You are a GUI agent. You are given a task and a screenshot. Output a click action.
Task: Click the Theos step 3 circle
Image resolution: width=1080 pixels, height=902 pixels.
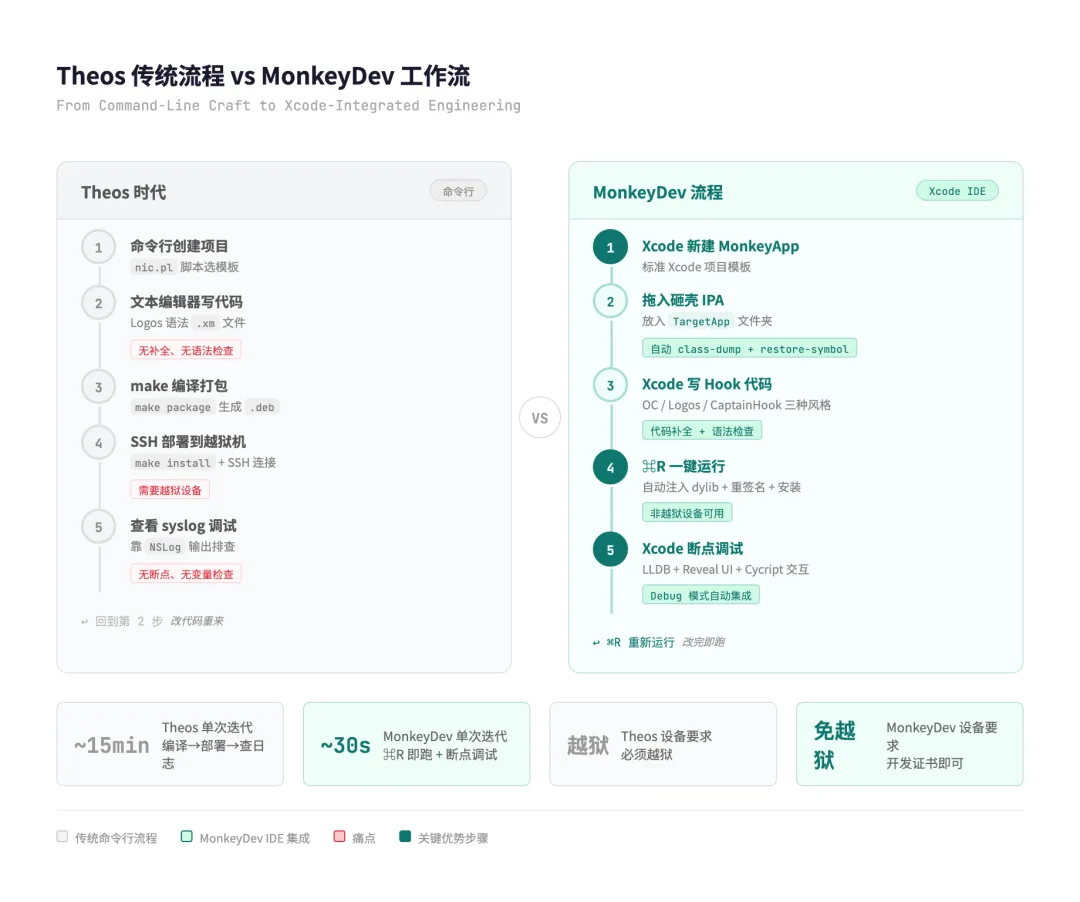tap(98, 387)
